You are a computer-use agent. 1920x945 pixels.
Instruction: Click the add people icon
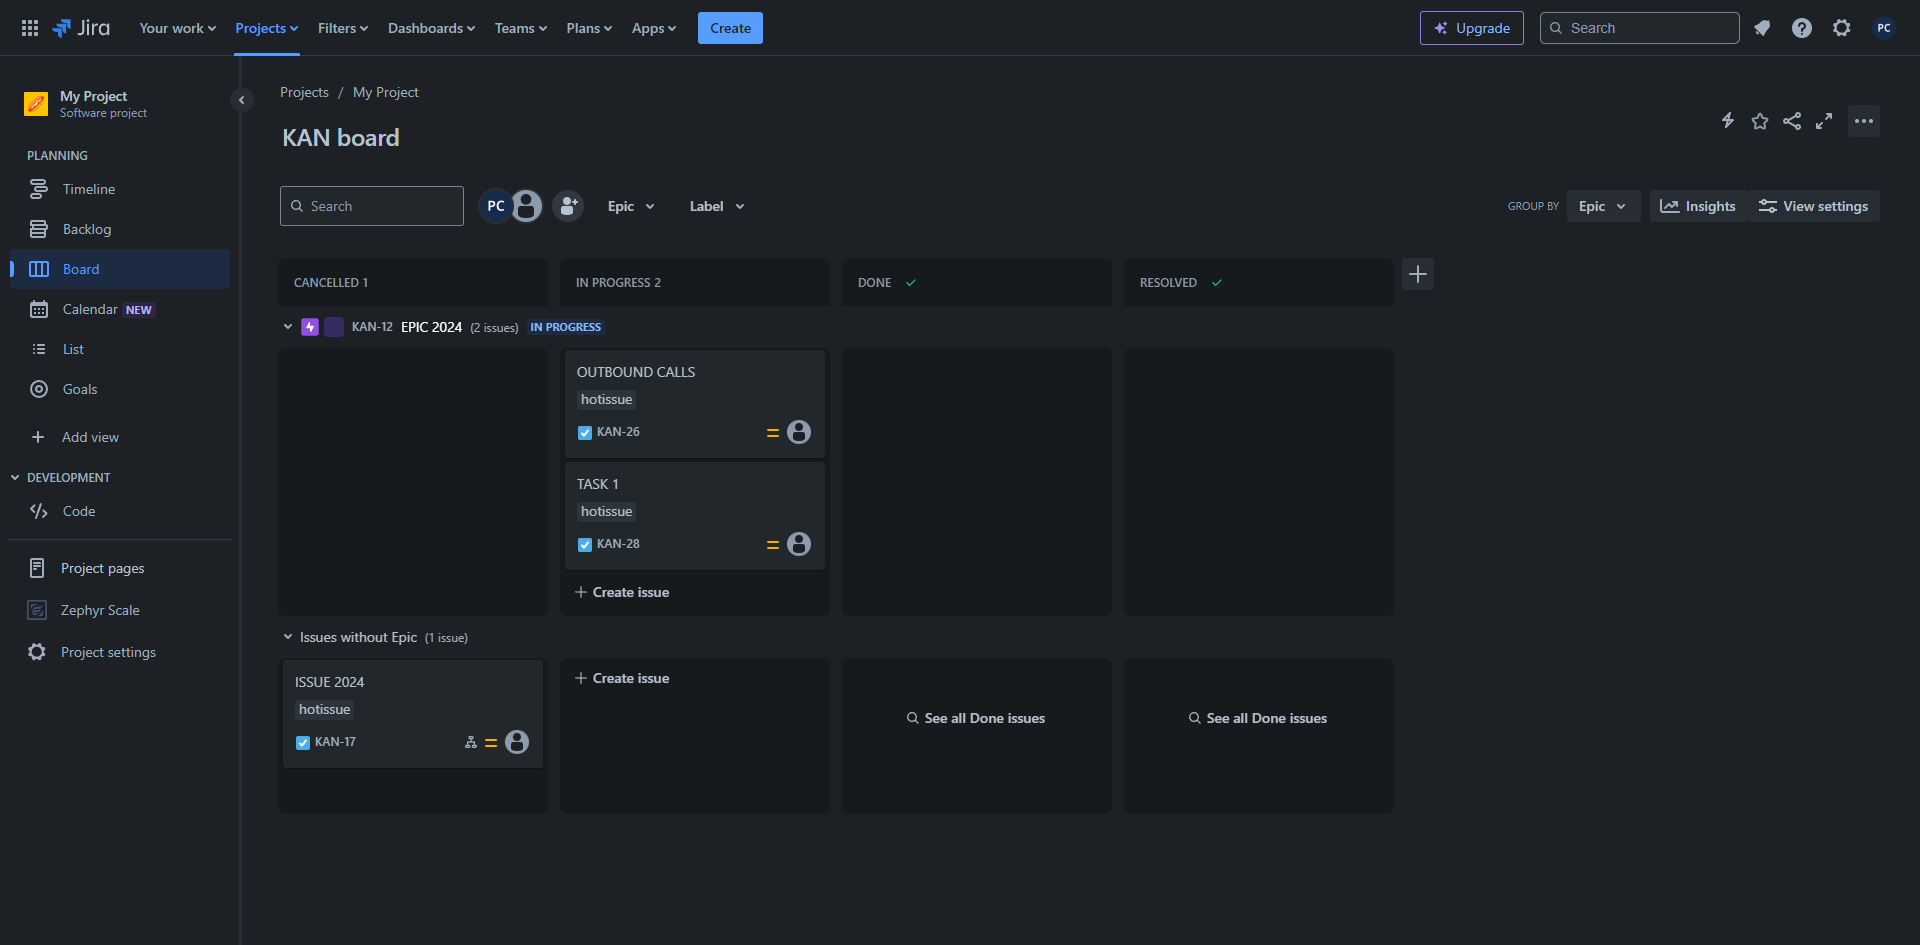point(568,206)
